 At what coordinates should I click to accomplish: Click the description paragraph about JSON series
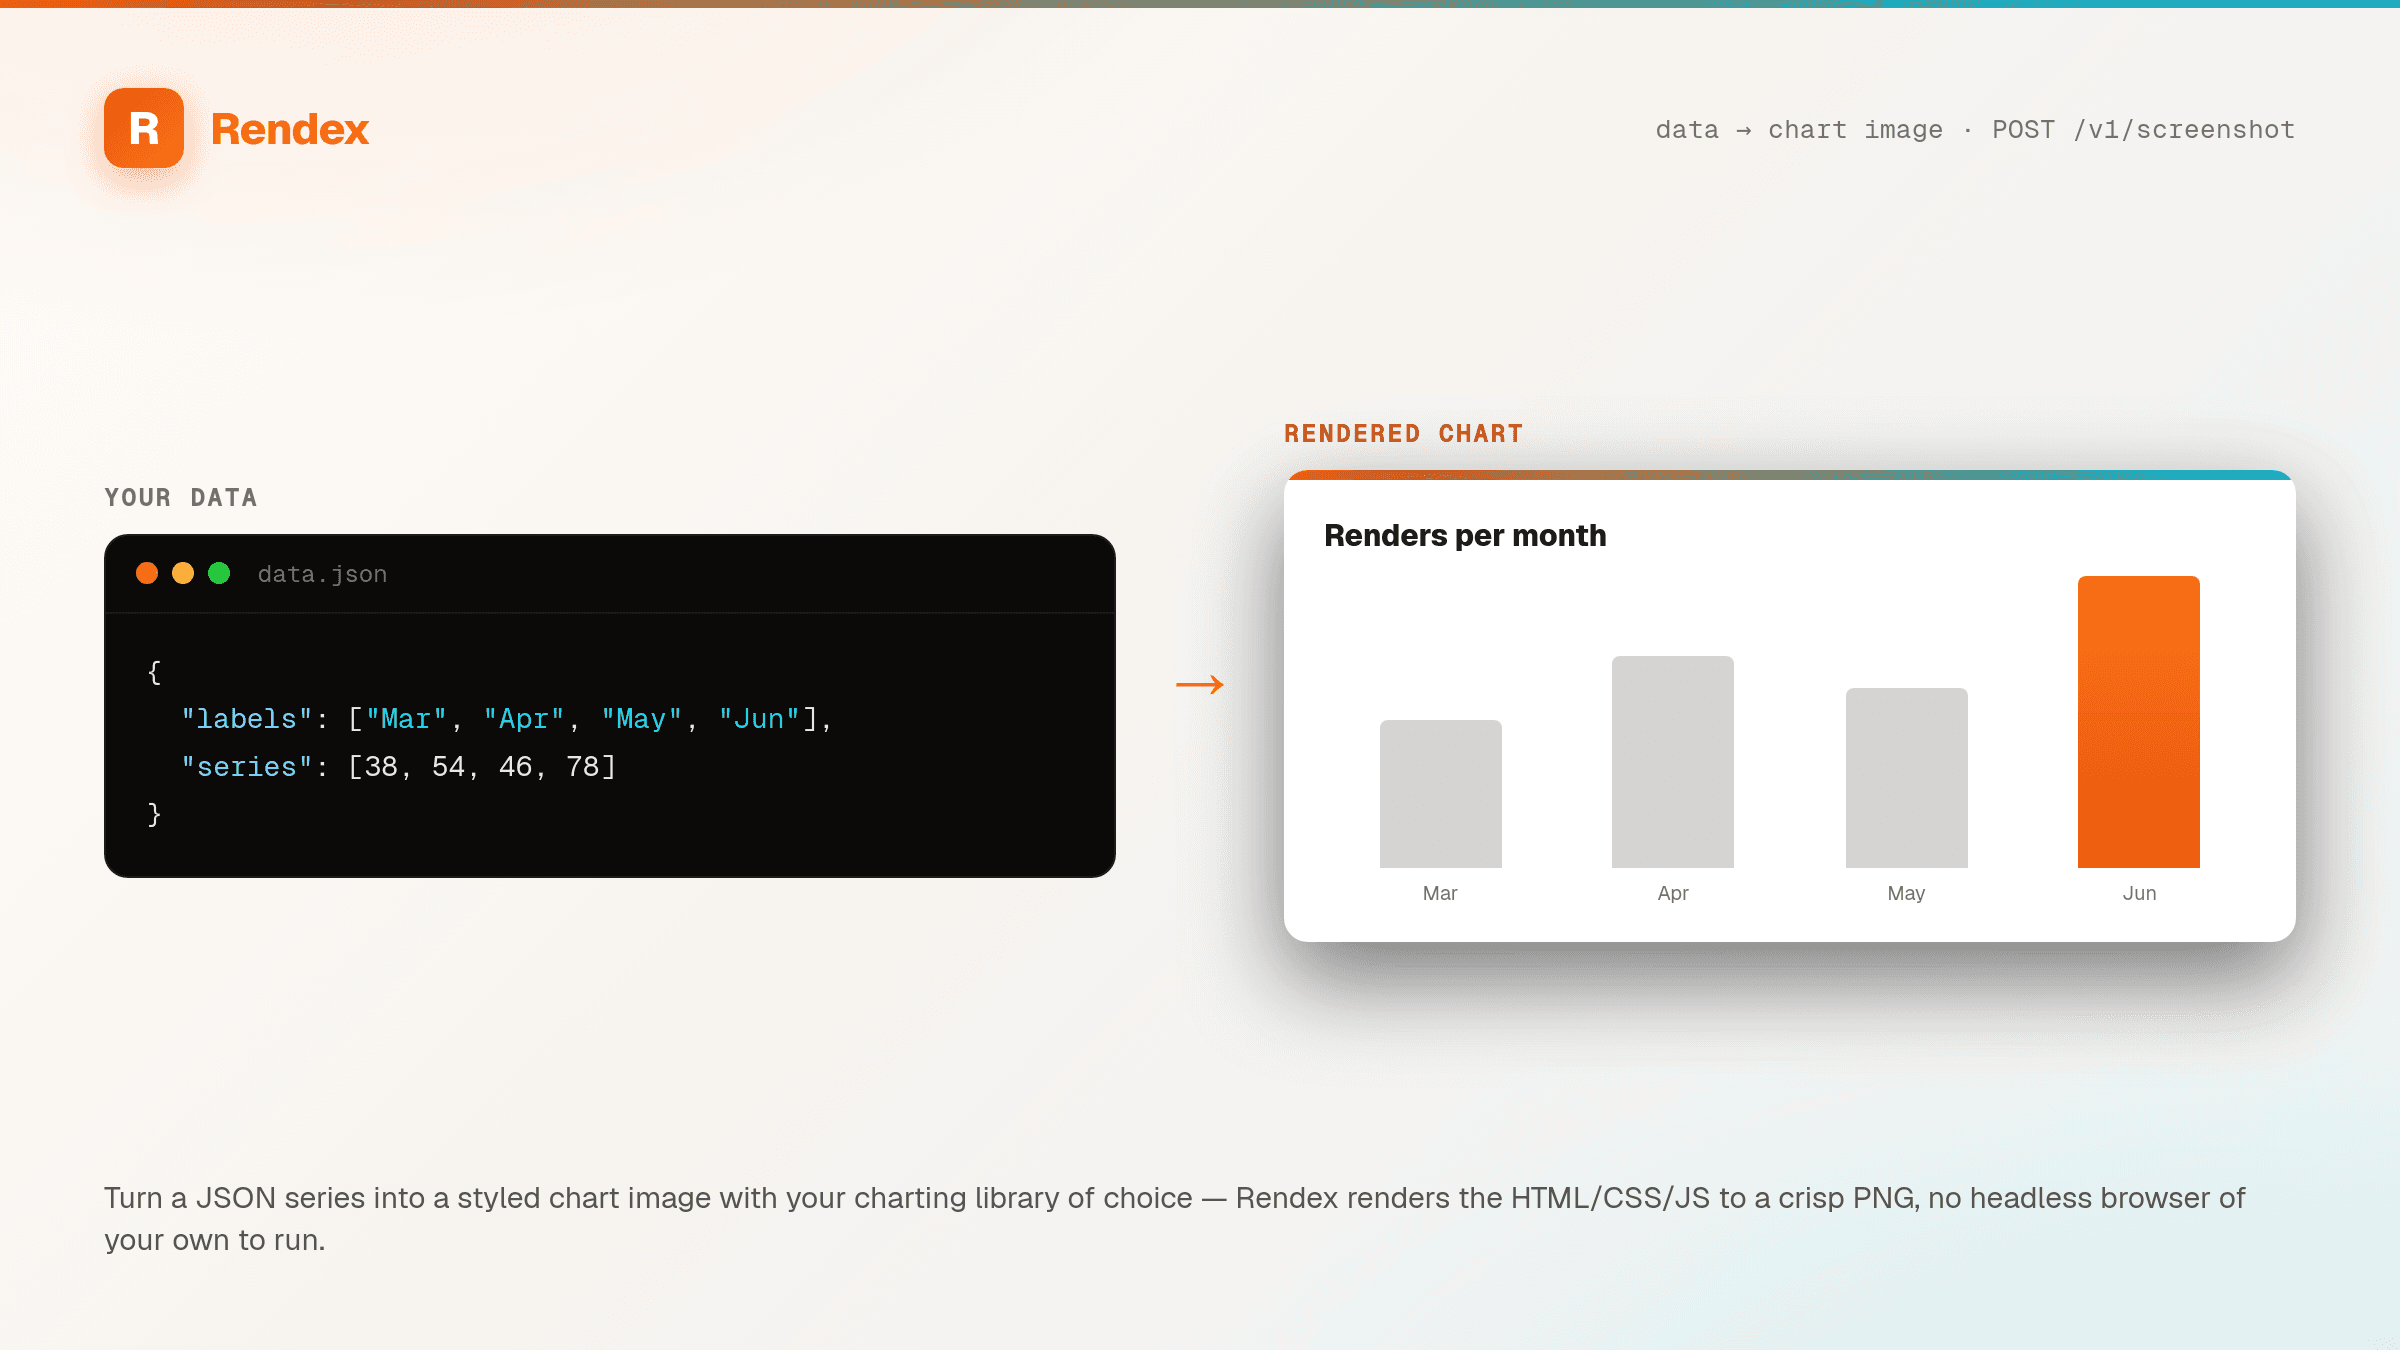[x=1175, y=1219]
